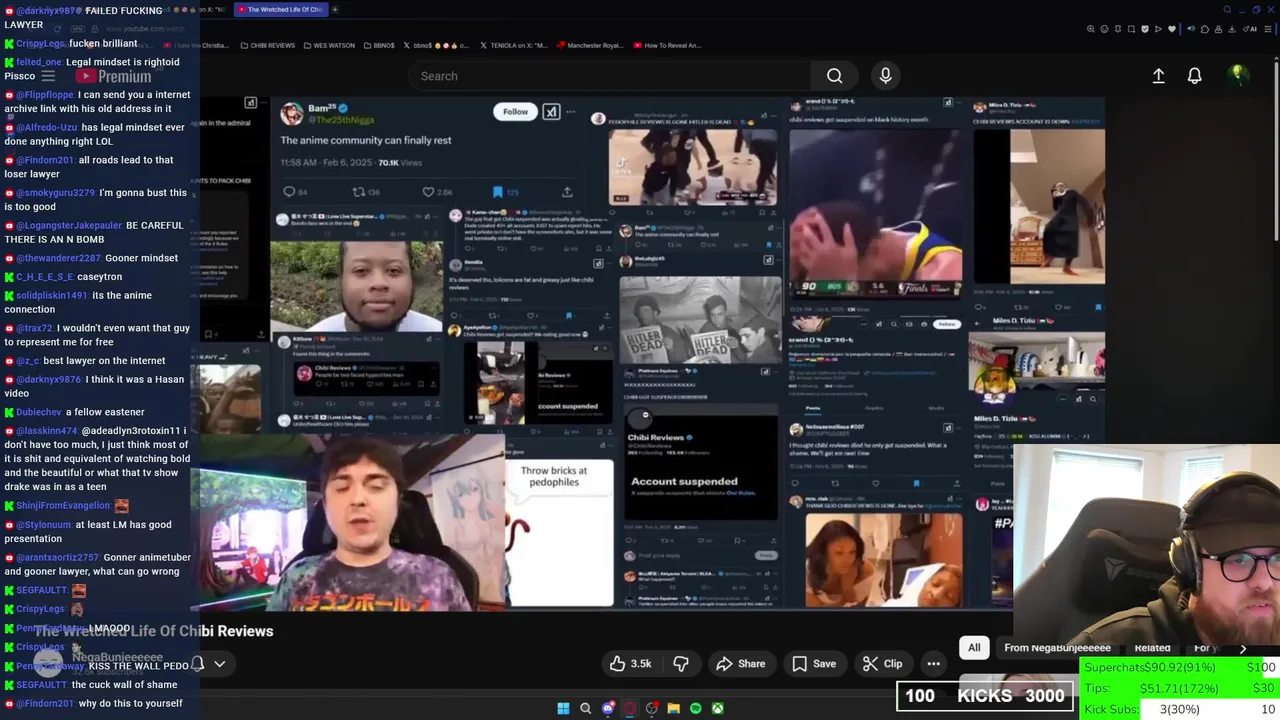
Task: Click the Superchats $90.92 goal row
Action: click(x=1180, y=667)
